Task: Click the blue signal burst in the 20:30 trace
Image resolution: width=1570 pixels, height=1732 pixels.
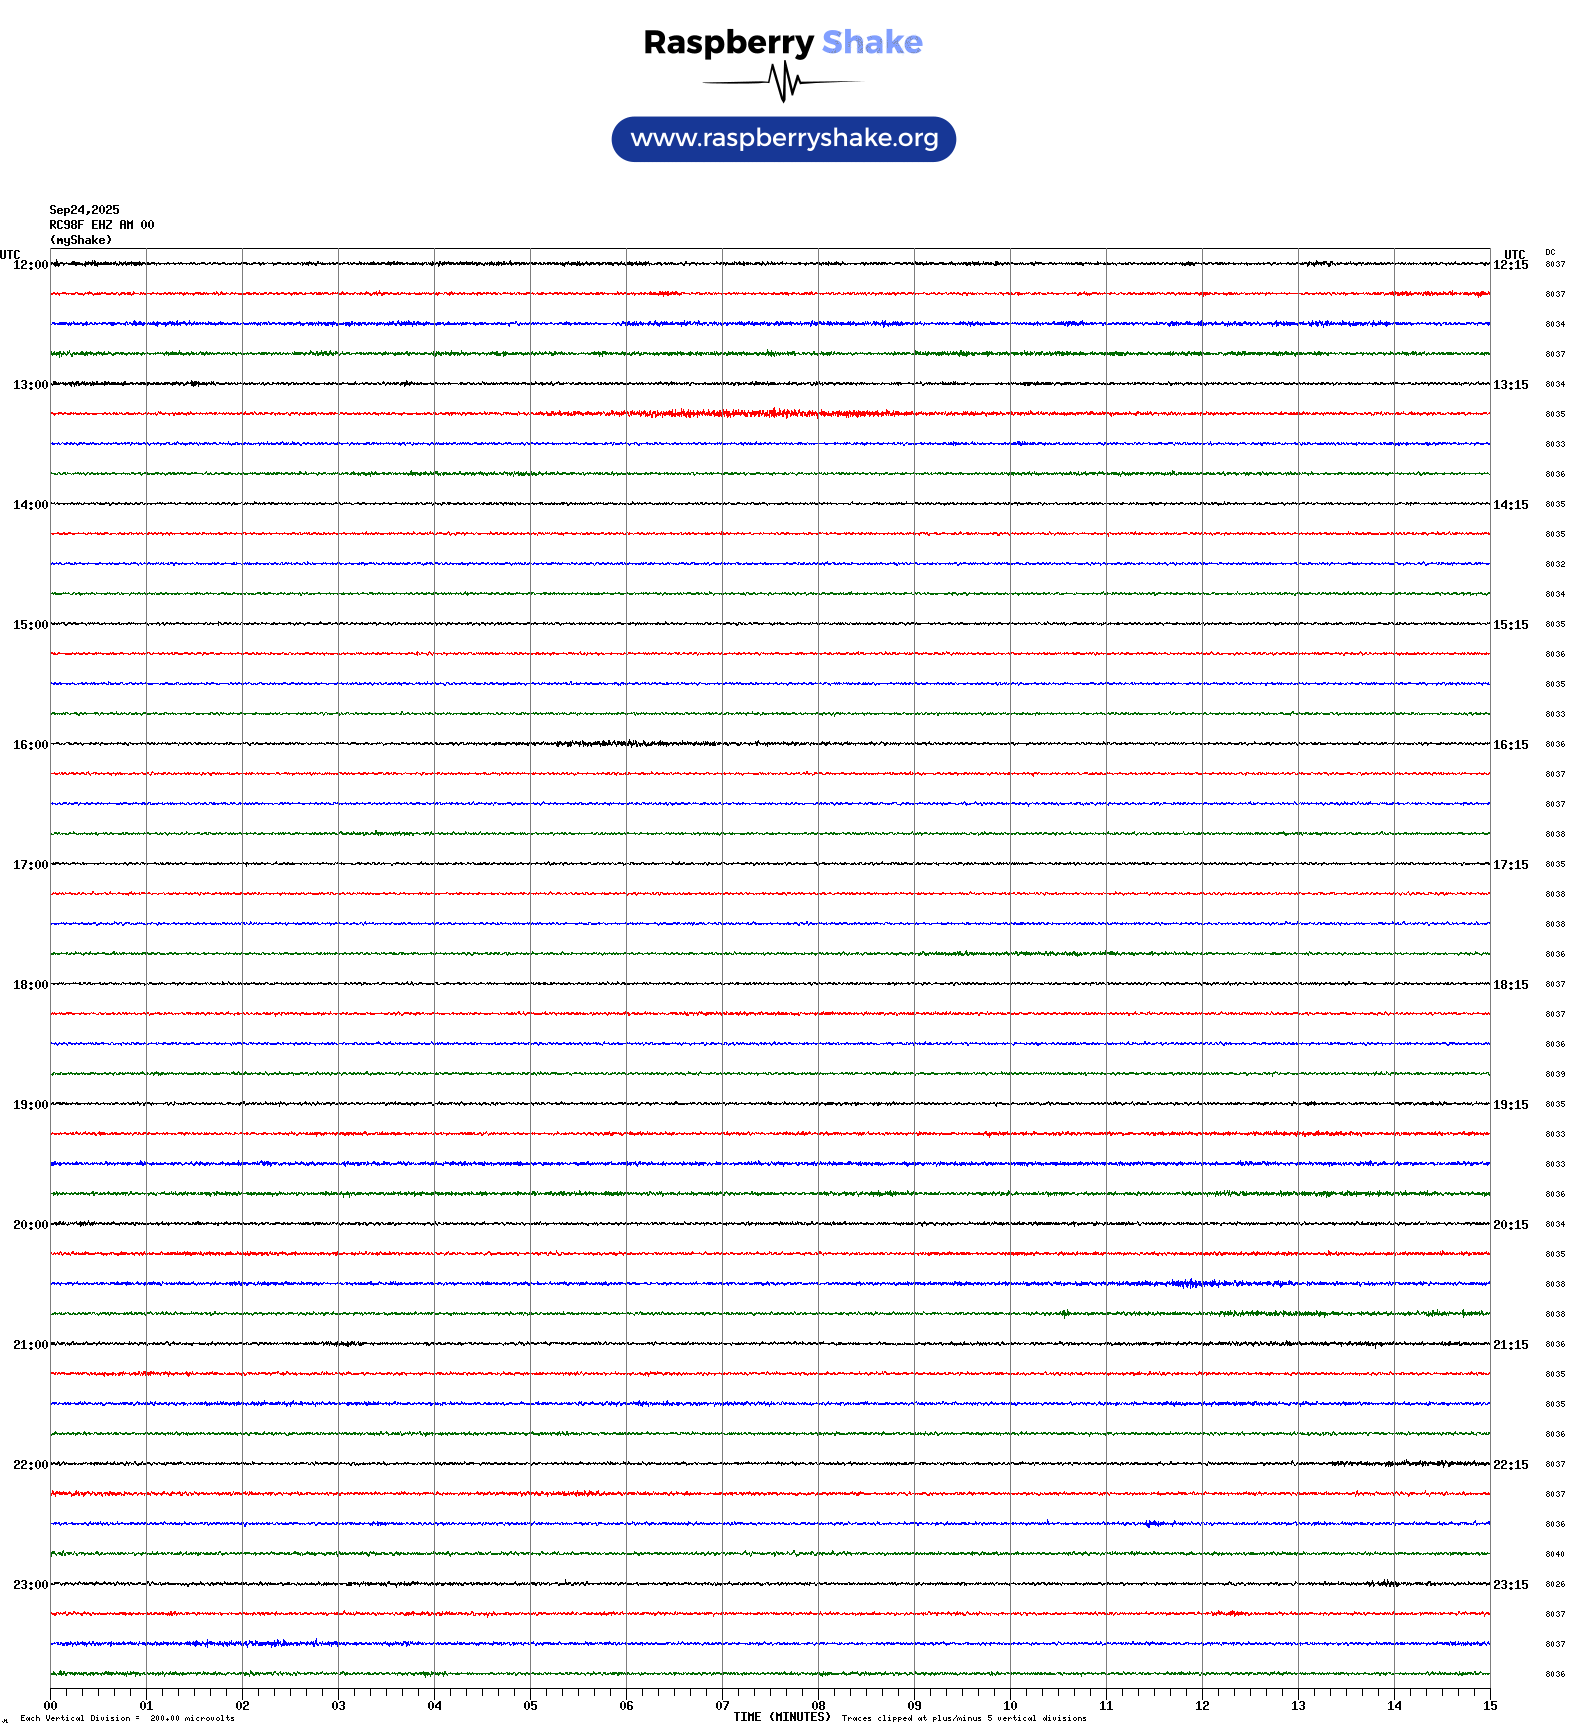Action: tap(1190, 1283)
